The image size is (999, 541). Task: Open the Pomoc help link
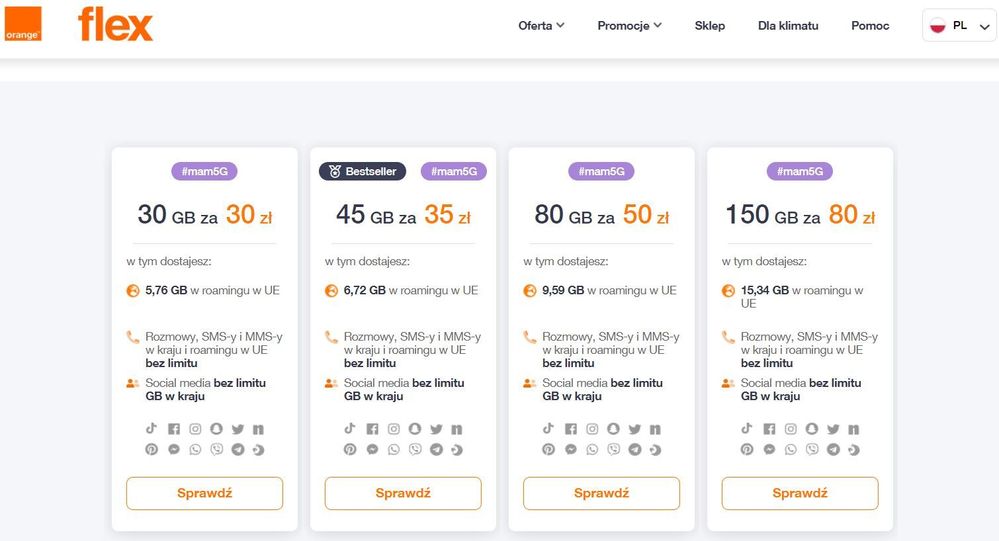(x=870, y=26)
